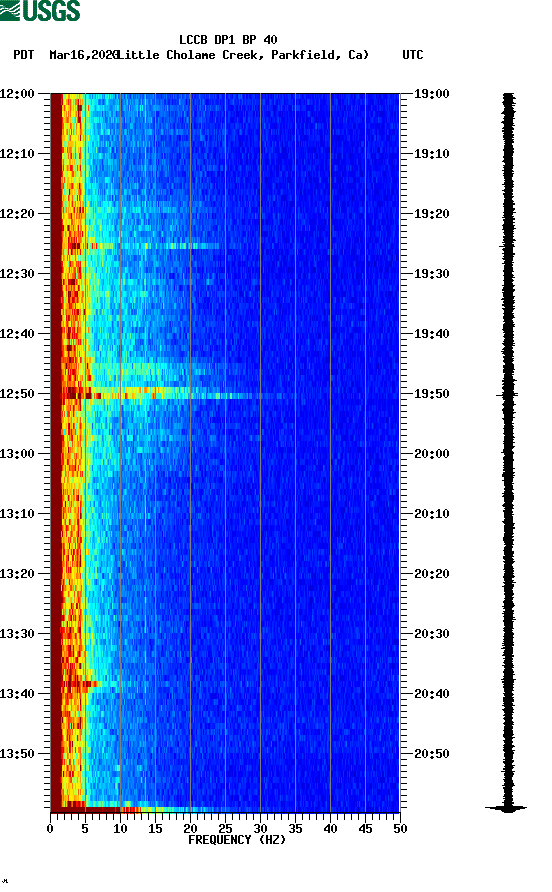
Task: Click the 40 Hz frequency axis label
Action: pyautogui.click(x=330, y=829)
